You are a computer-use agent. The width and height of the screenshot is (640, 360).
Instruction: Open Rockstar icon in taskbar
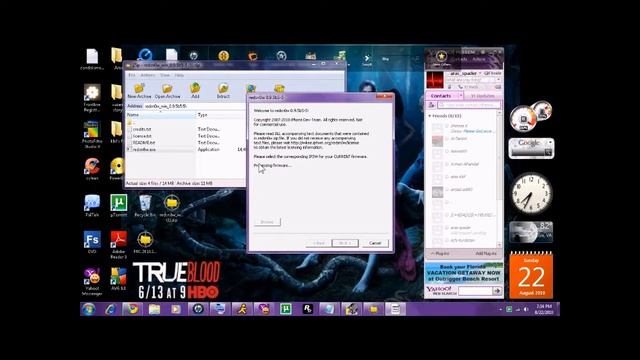click(x=308, y=309)
